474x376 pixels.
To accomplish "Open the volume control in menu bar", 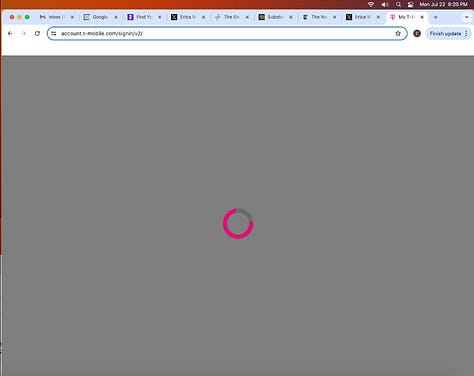I will tap(385, 4).
